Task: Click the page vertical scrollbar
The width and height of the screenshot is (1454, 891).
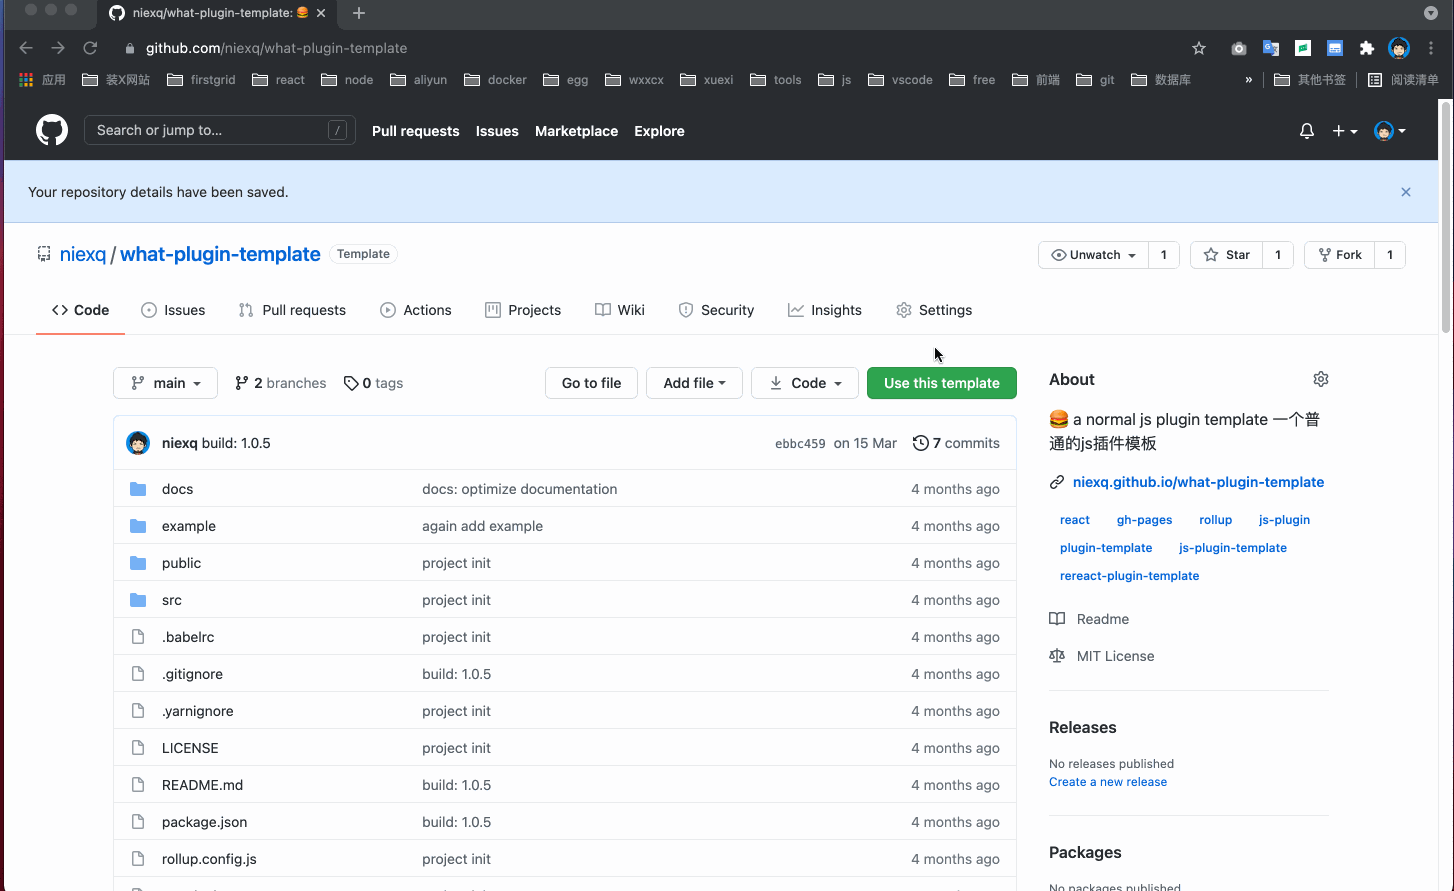Action: [1446, 215]
